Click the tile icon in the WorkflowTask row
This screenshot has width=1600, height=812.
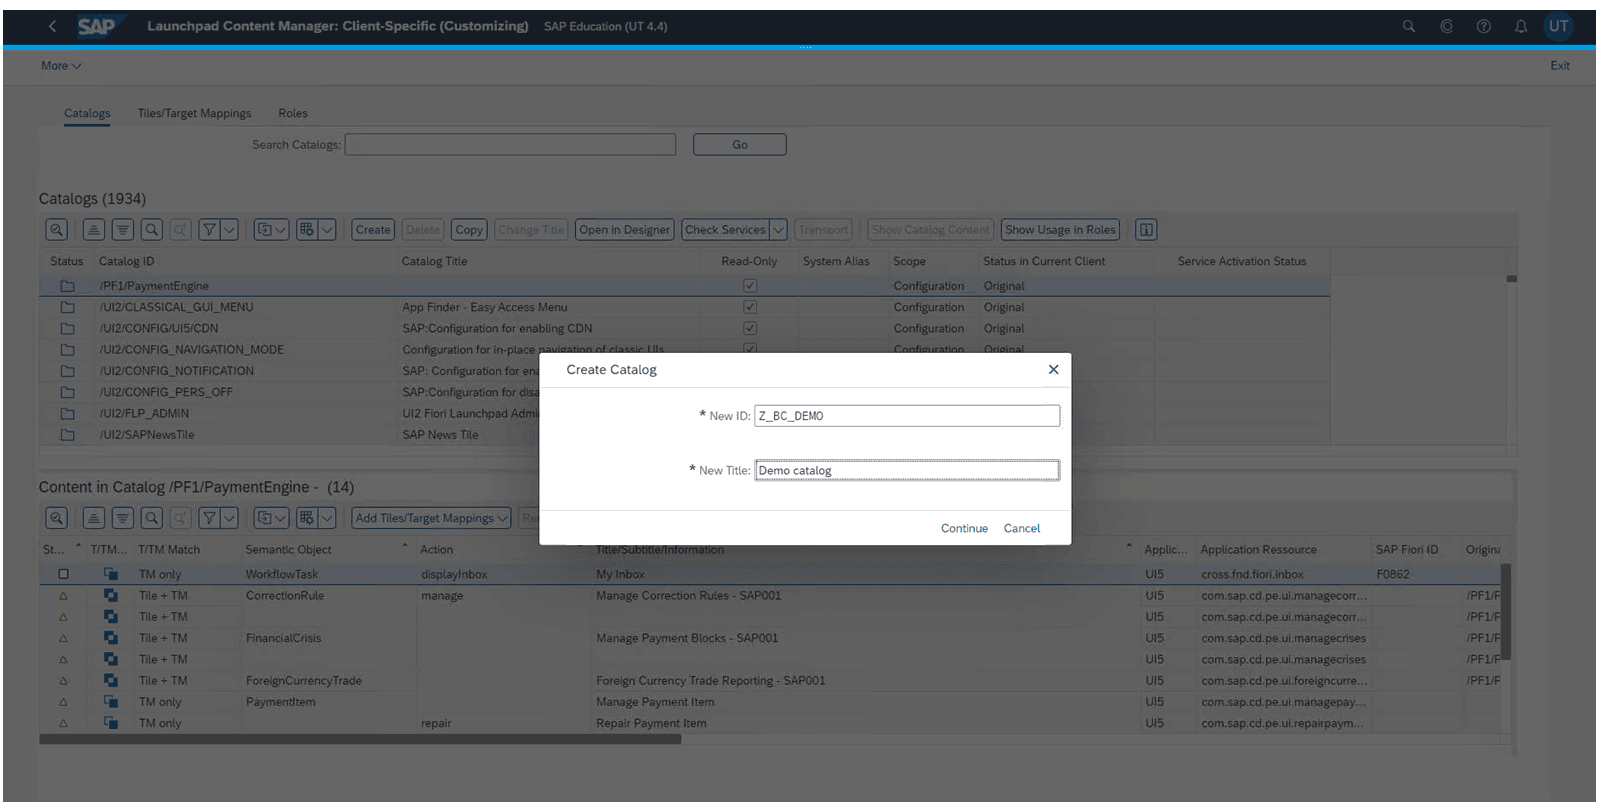[x=111, y=575]
